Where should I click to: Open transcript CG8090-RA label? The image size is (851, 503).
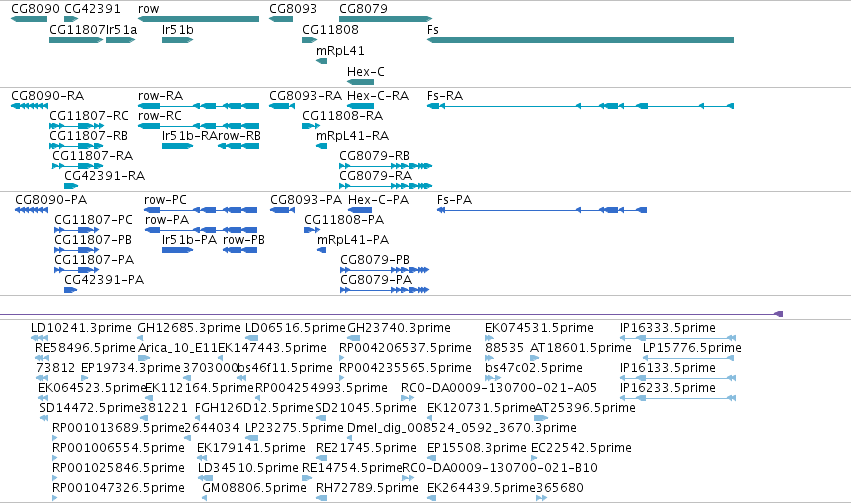tap(48, 96)
